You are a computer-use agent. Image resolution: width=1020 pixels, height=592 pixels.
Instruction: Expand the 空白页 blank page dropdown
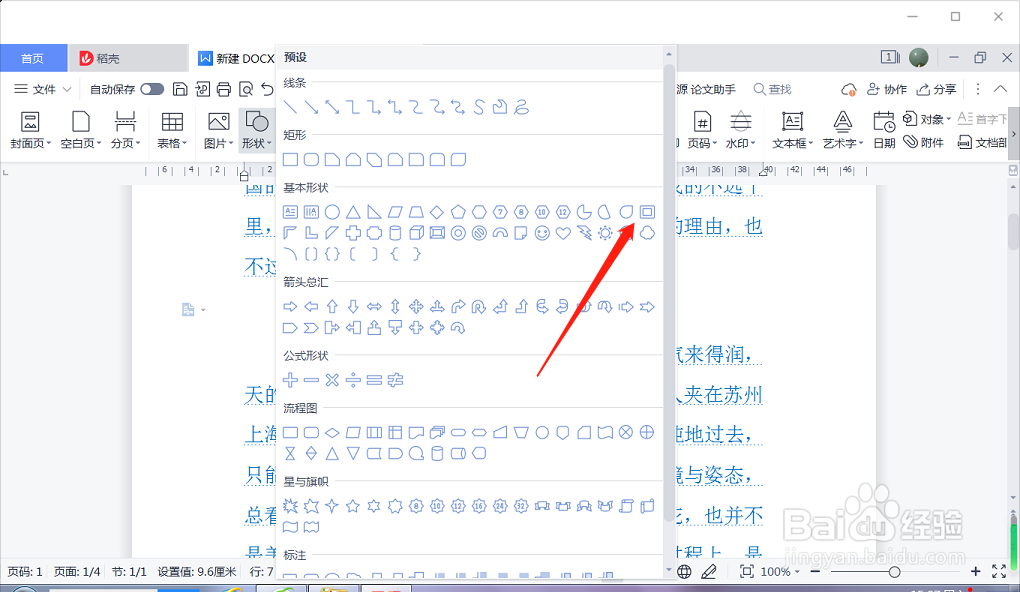coord(81,144)
